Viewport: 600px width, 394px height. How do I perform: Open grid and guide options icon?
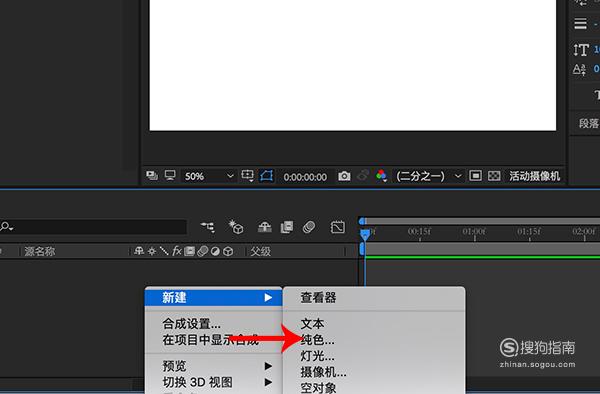pos(248,176)
